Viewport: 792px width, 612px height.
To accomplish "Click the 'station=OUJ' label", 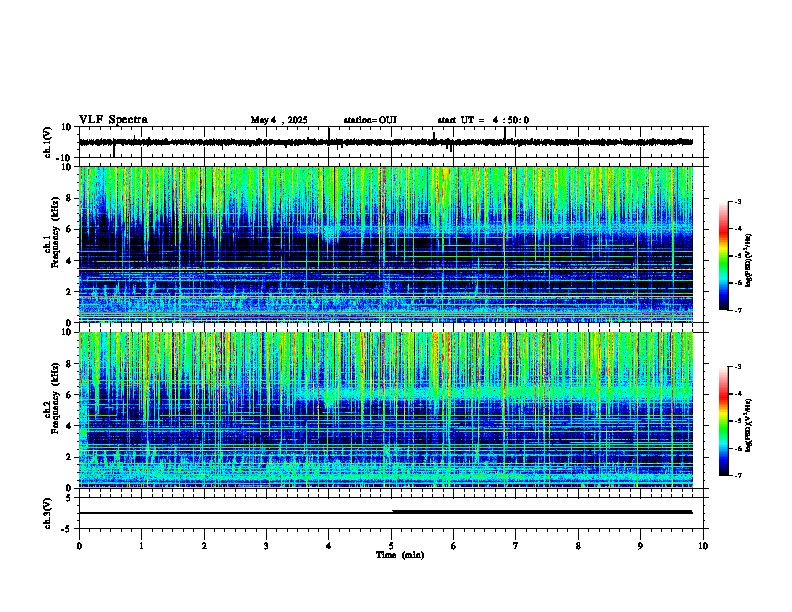I will (x=370, y=120).
